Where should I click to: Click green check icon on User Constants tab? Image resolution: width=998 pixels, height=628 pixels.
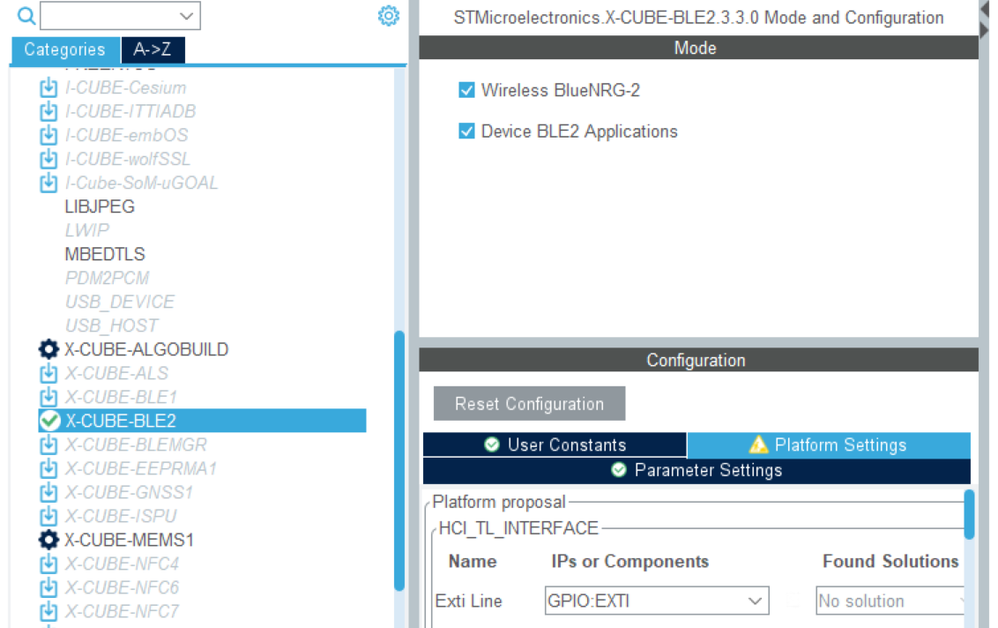pos(491,444)
